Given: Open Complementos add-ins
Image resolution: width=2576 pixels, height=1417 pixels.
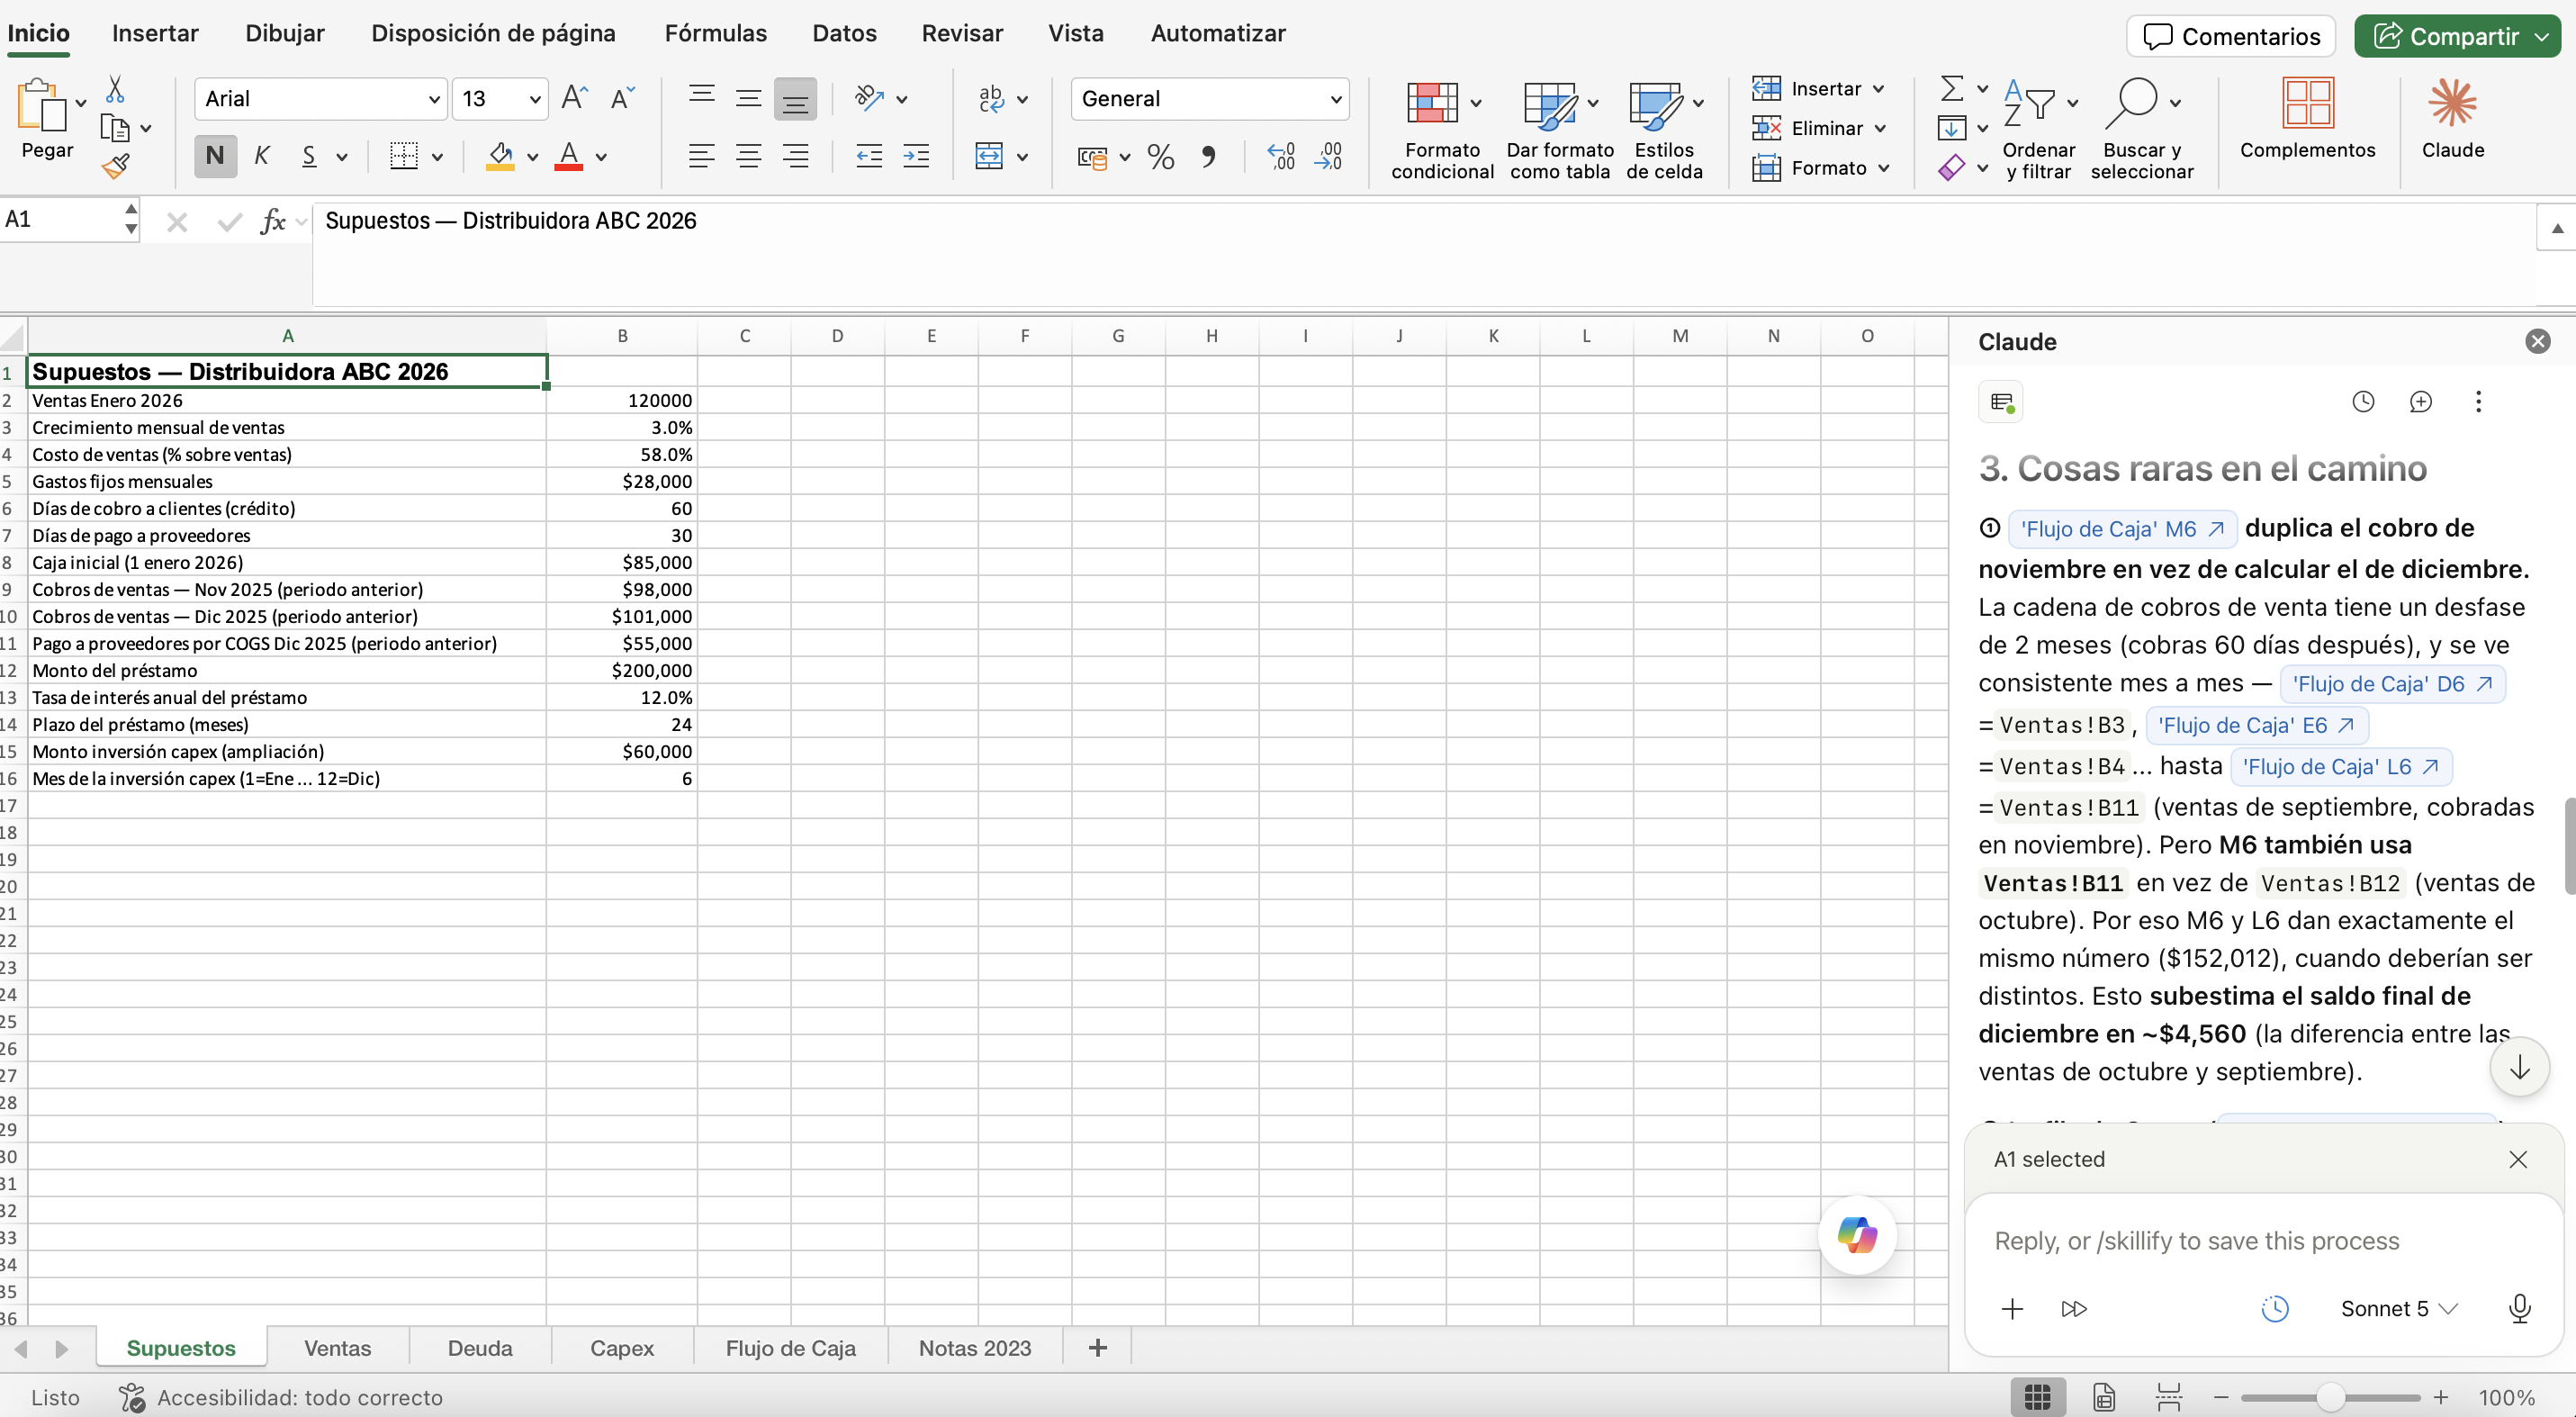Looking at the screenshot, I should point(2307,119).
